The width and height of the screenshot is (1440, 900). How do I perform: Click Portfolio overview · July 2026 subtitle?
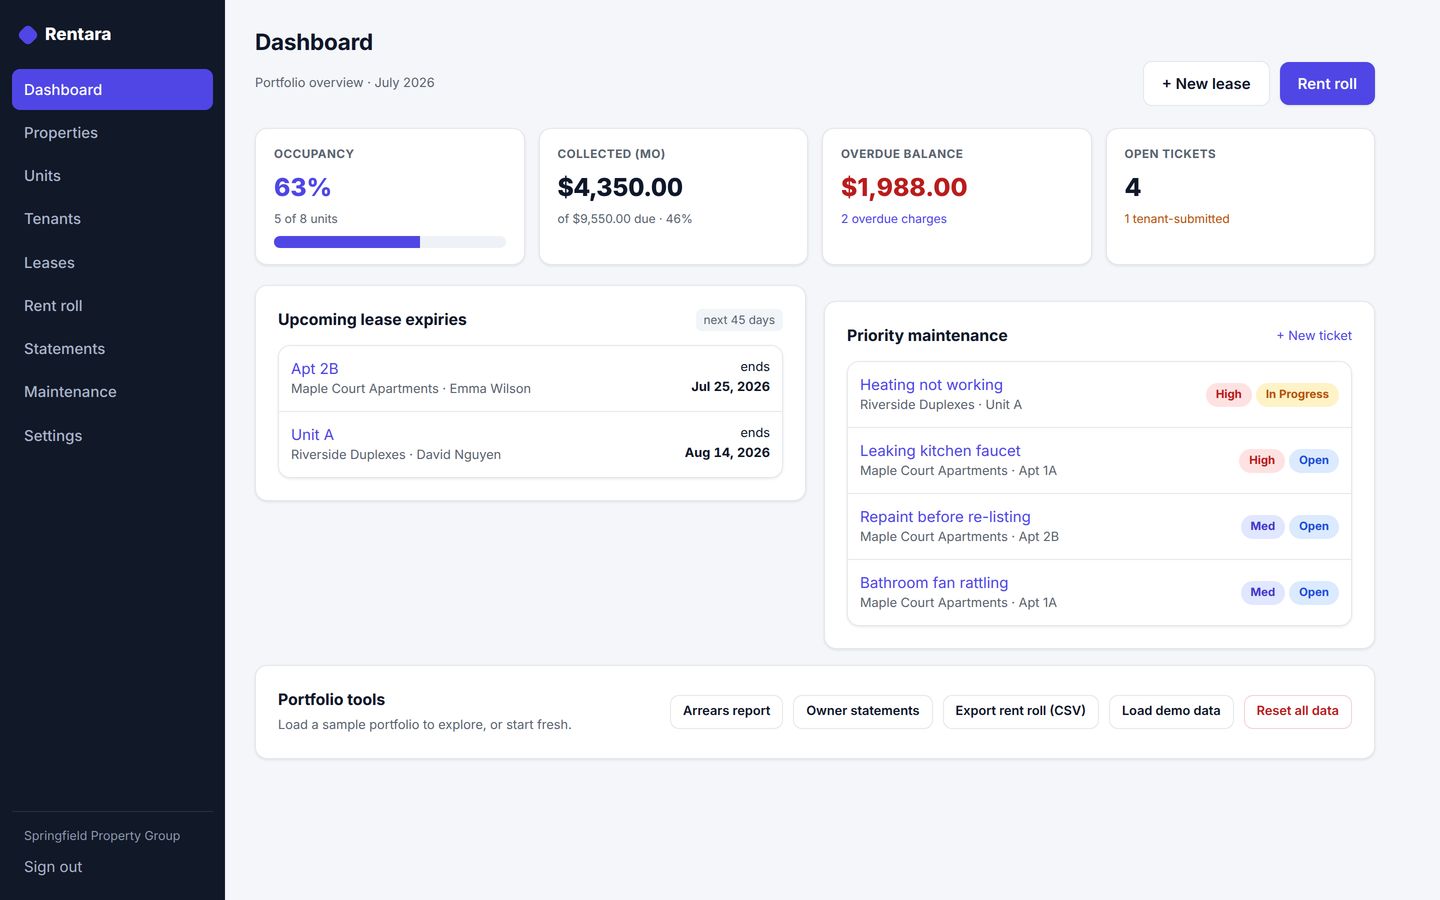[345, 83]
